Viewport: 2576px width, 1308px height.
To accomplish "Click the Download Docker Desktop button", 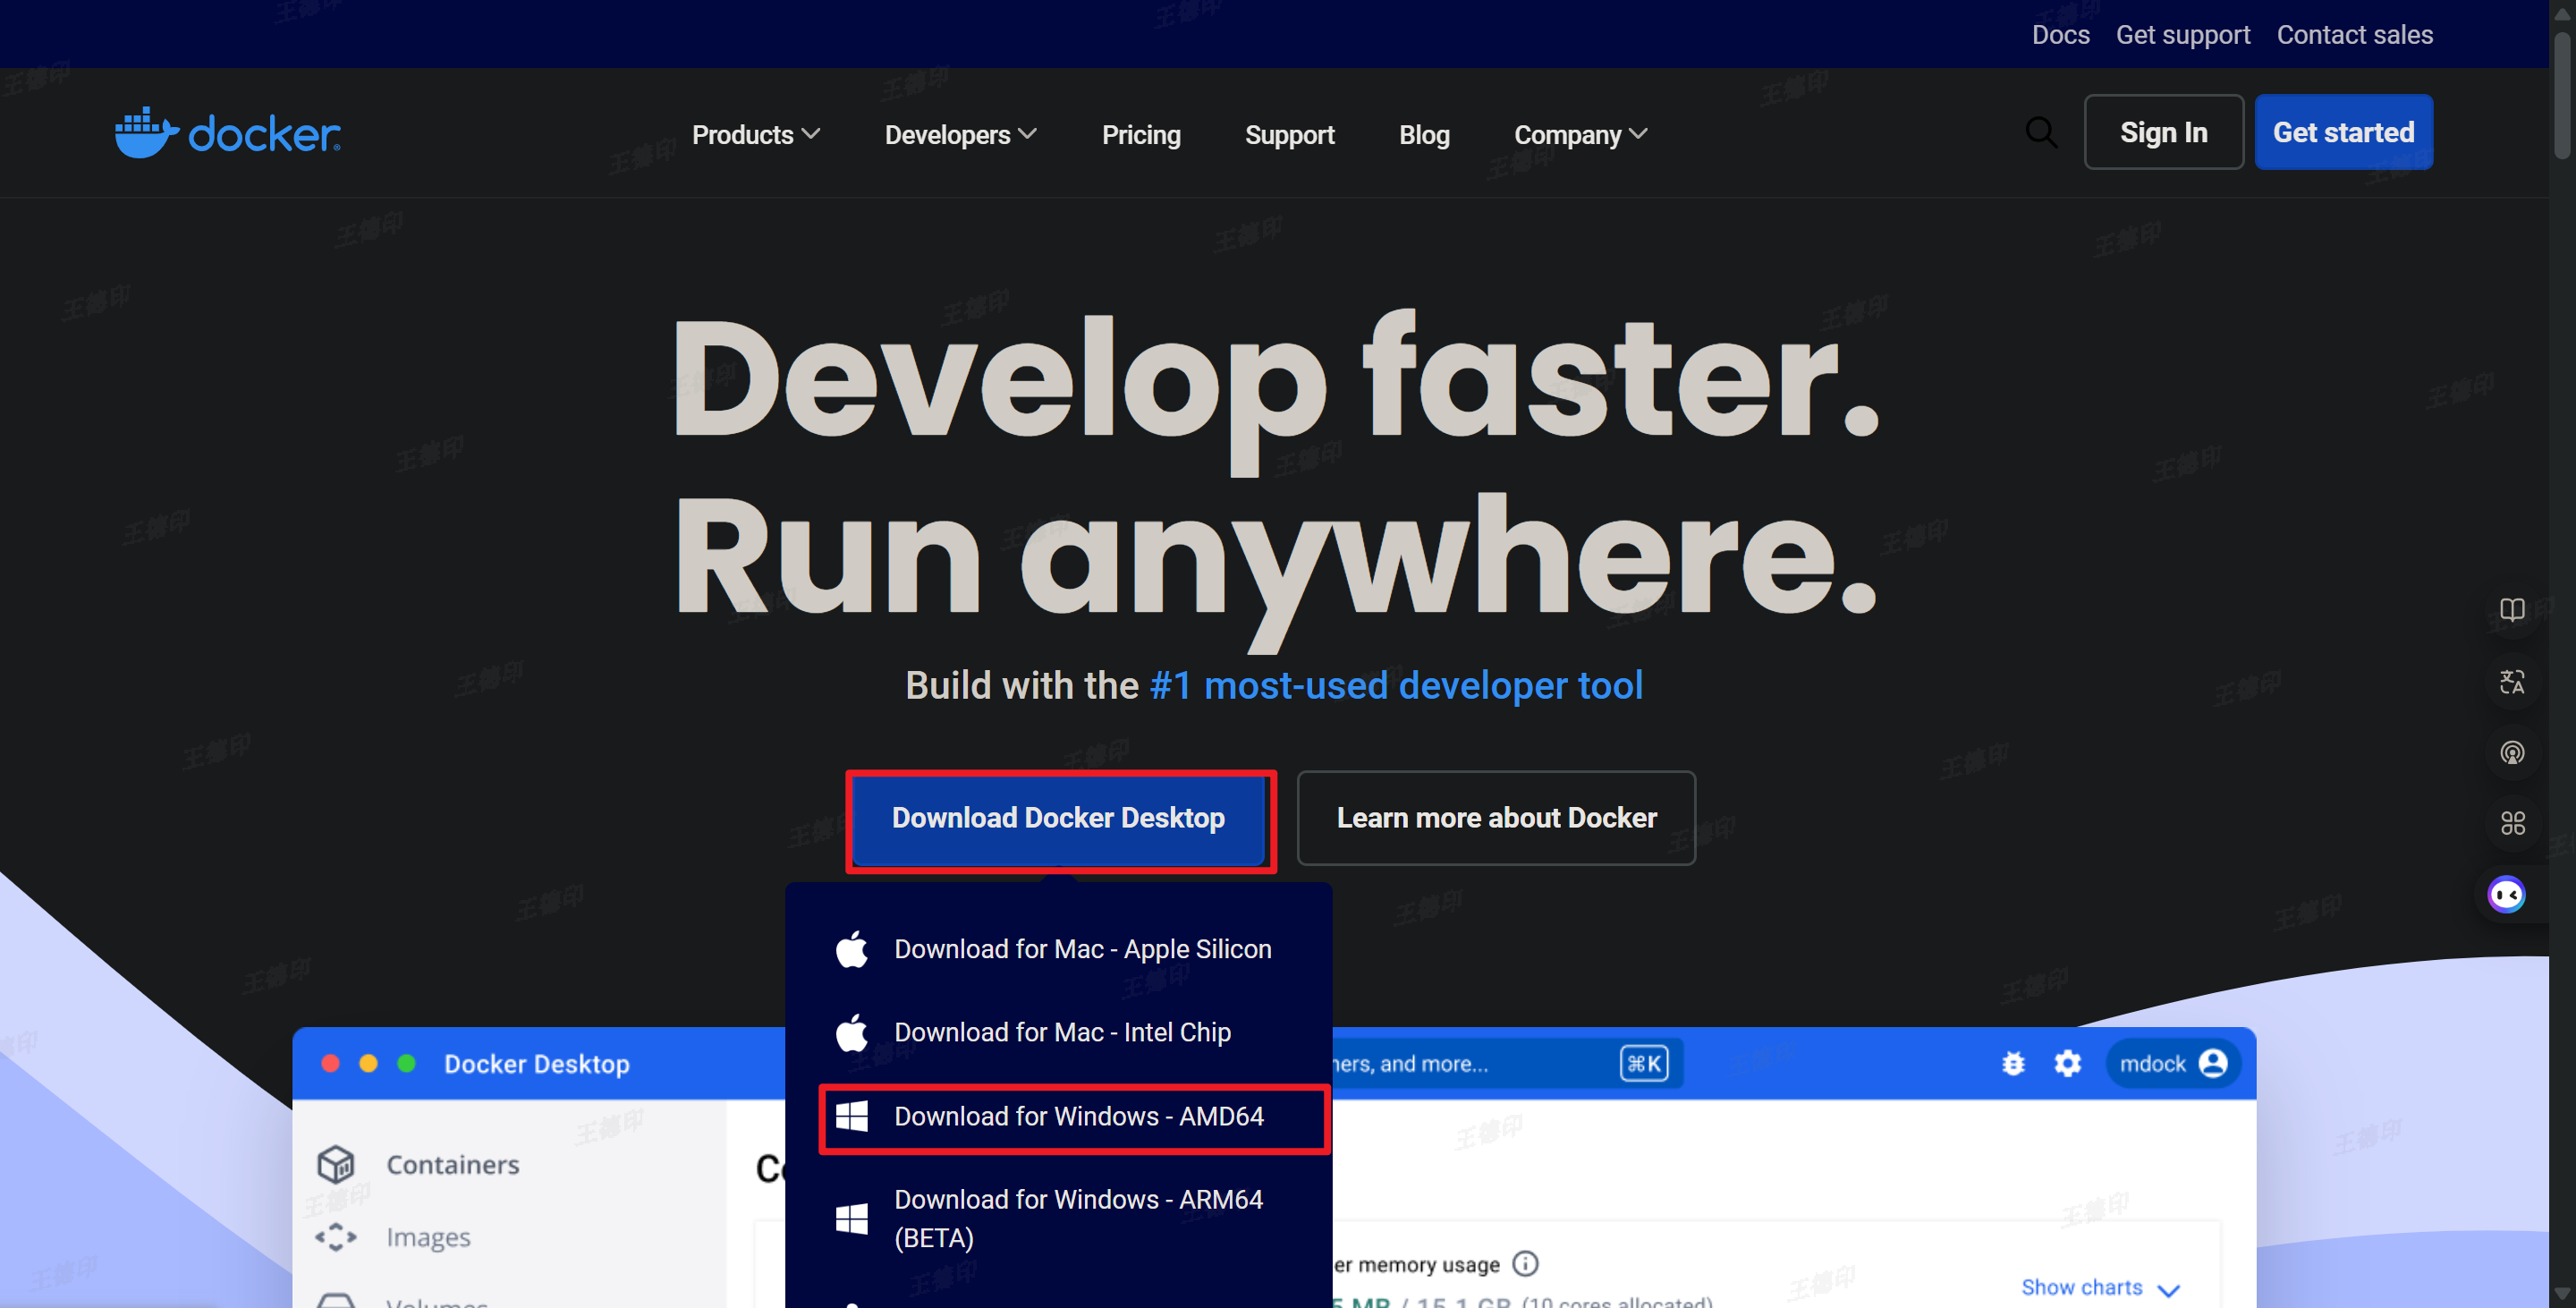I will point(1058,818).
